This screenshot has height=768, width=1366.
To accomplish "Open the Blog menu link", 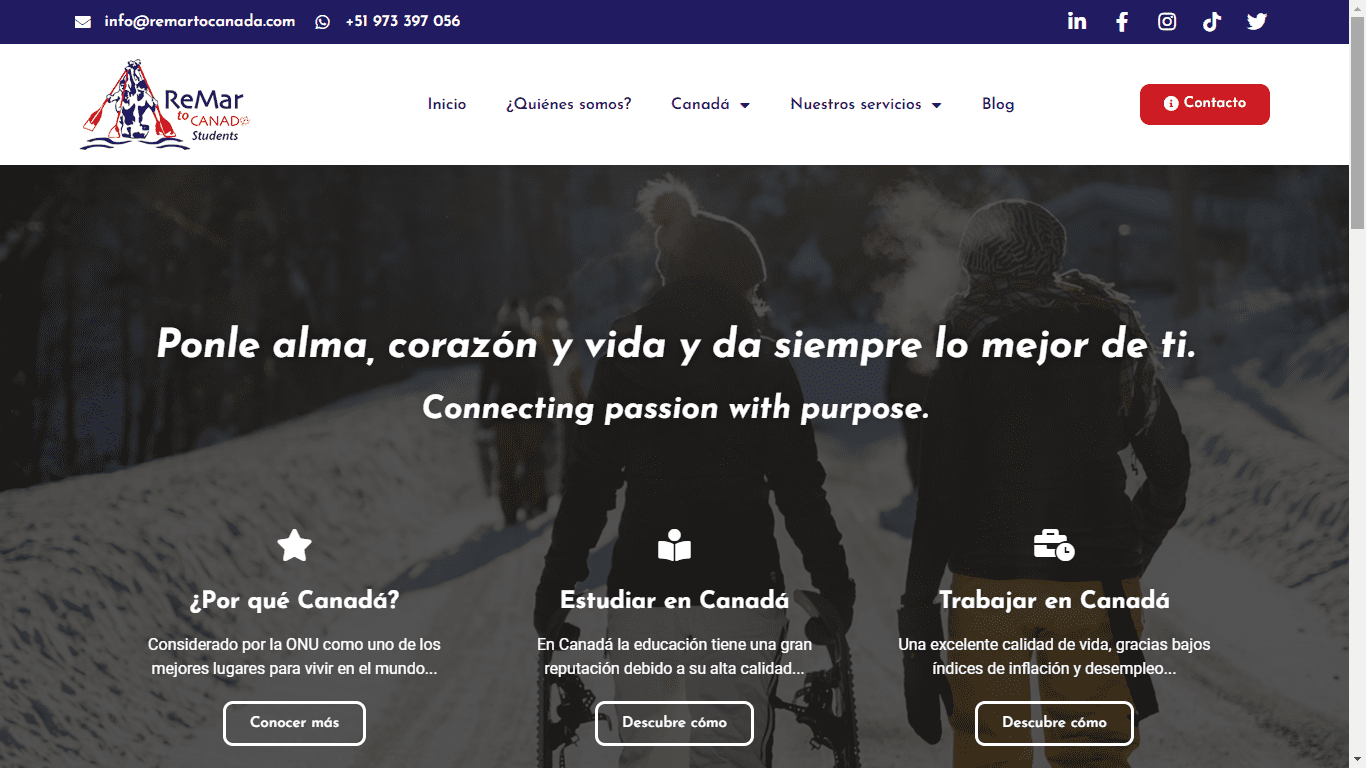I will (998, 104).
